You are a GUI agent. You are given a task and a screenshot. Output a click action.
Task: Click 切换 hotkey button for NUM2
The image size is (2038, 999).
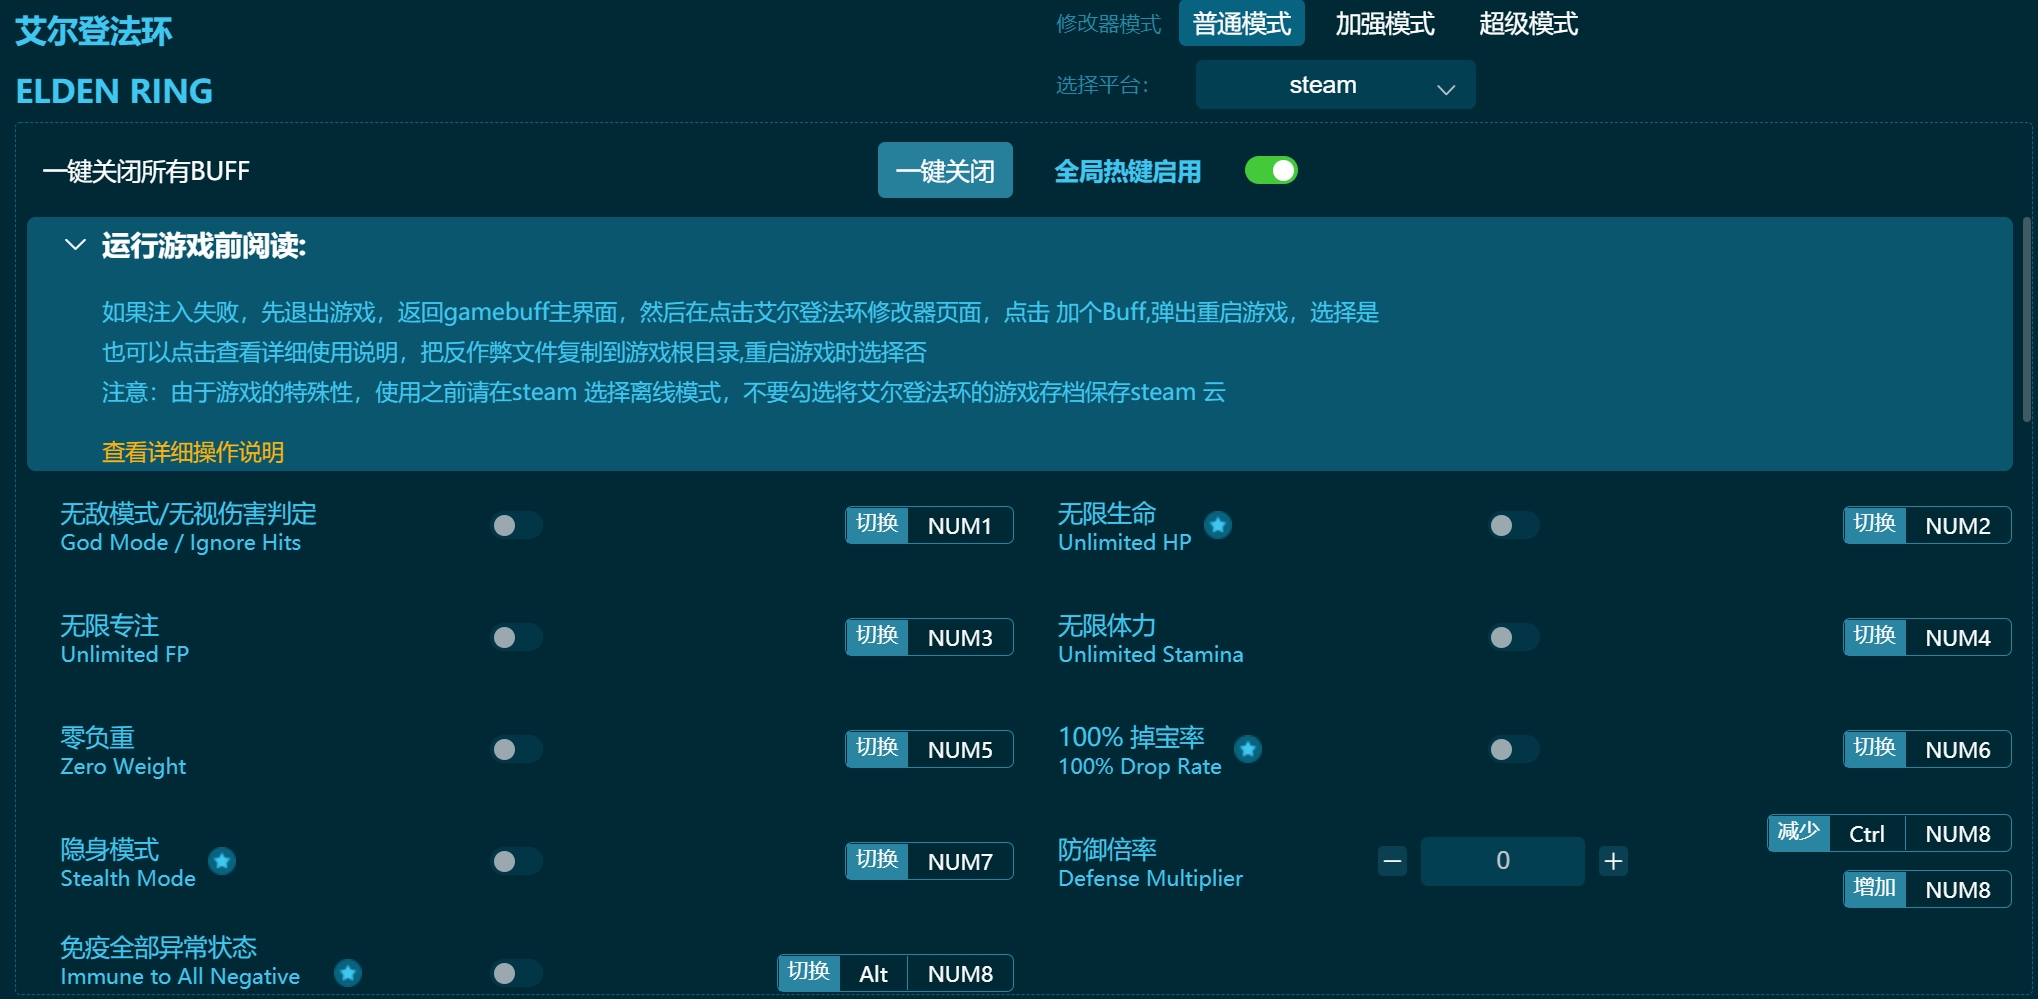click(x=1874, y=525)
